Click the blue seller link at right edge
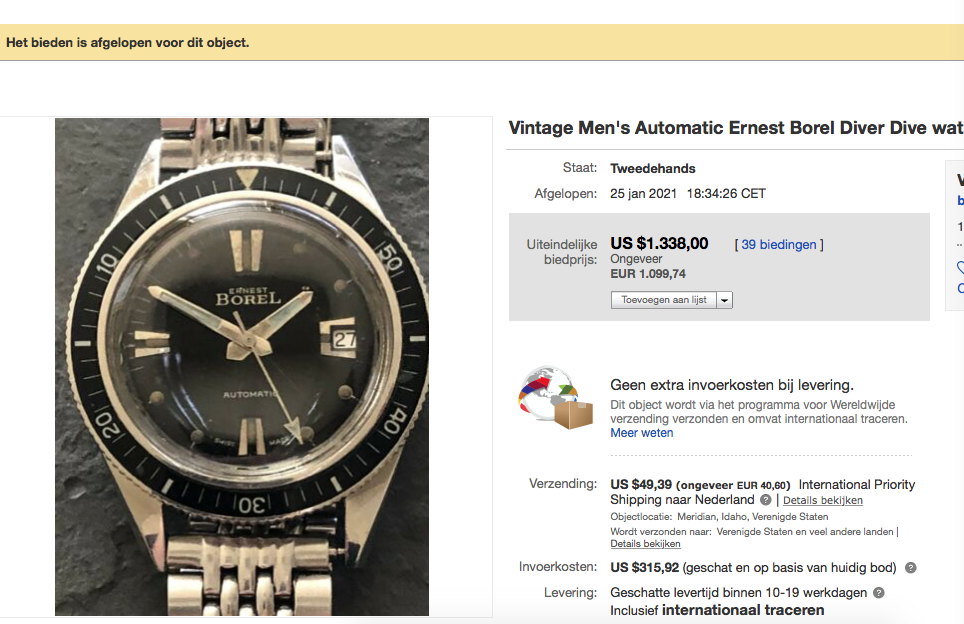Viewport: 964px width, 624px height. 960,200
